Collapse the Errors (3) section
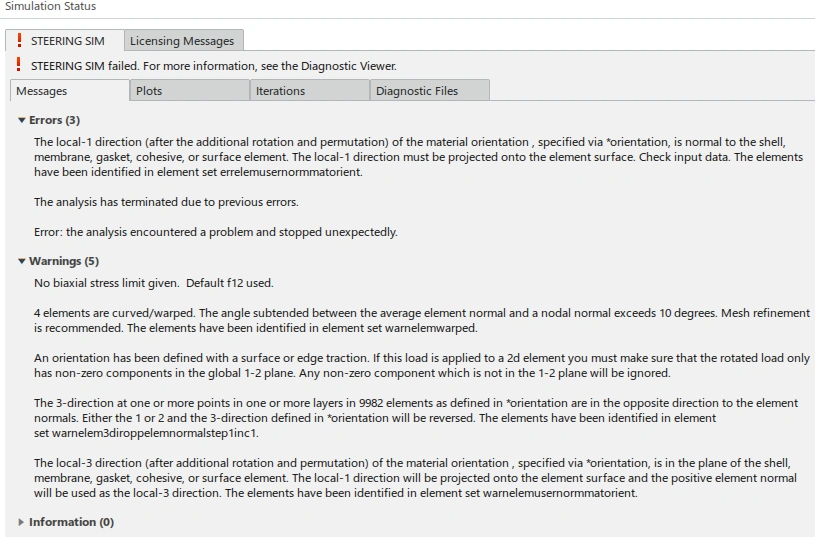The width and height of the screenshot is (815, 537). (x=22, y=121)
